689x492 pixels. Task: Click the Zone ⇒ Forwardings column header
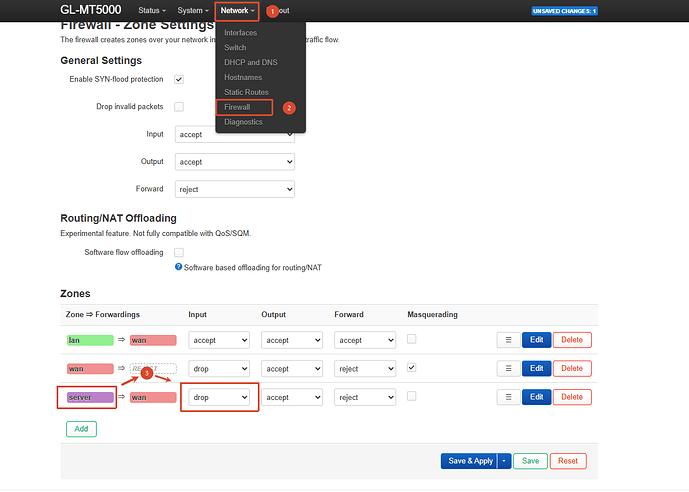pos(103,315)
